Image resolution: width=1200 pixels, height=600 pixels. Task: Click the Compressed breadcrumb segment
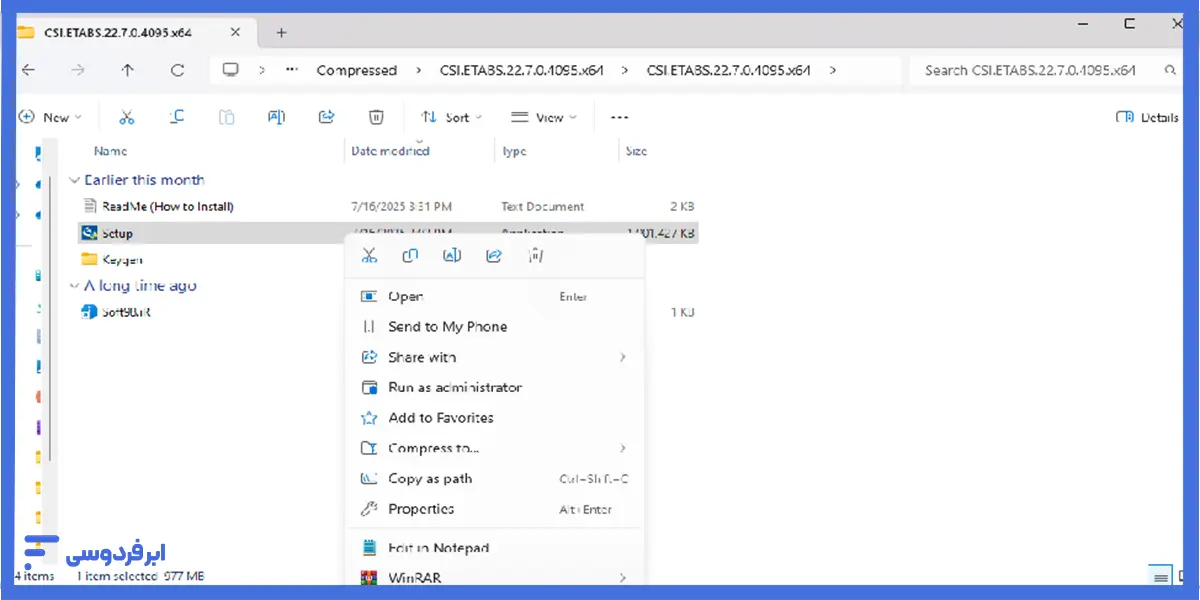[357, 70]
